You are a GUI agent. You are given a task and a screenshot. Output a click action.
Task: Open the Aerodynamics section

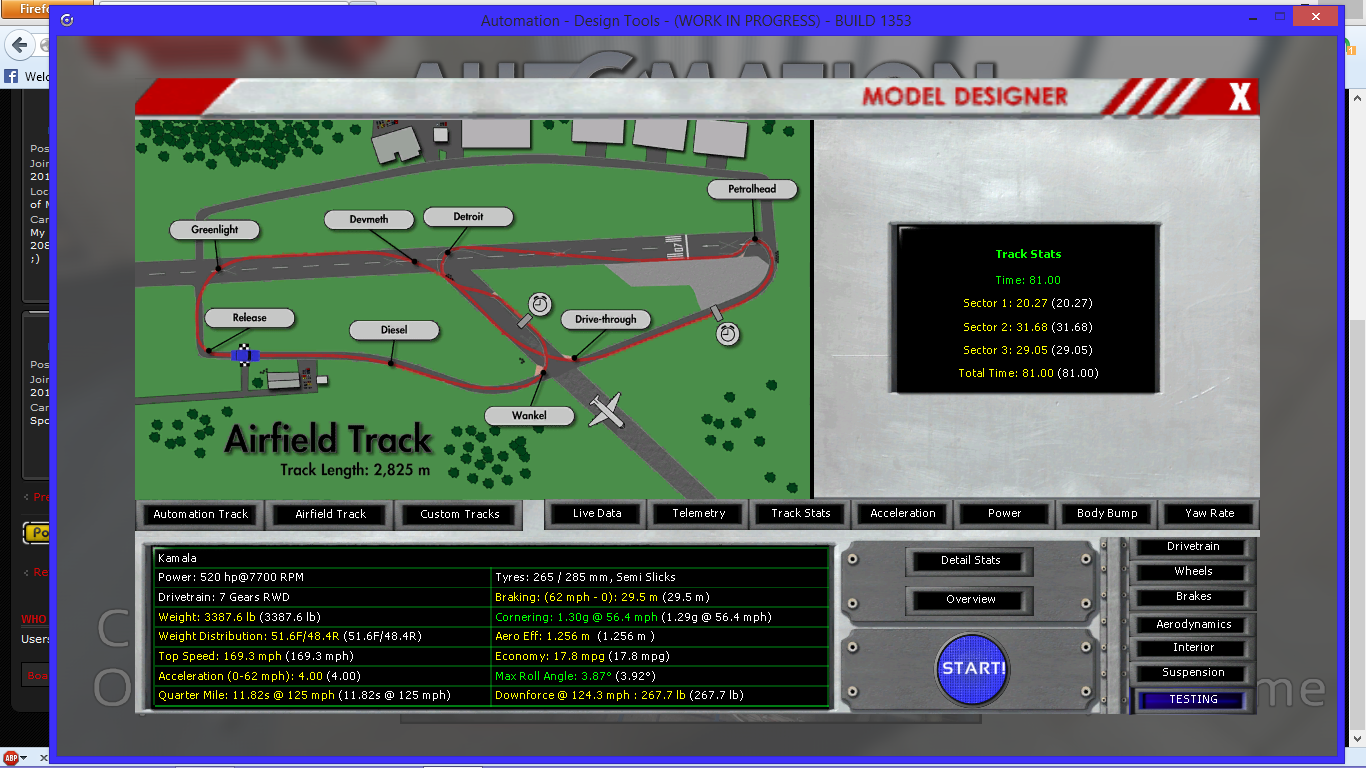tap(1193, 625)
